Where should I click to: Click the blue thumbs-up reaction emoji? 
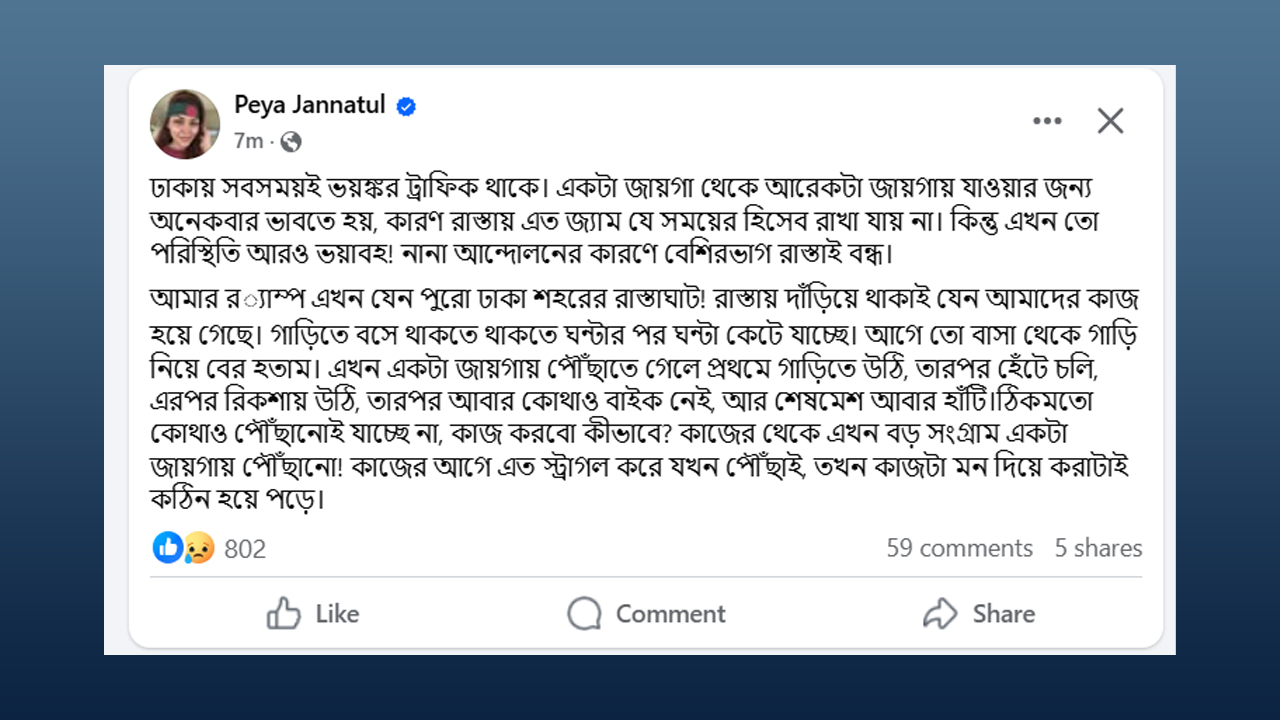pos(168,547)
